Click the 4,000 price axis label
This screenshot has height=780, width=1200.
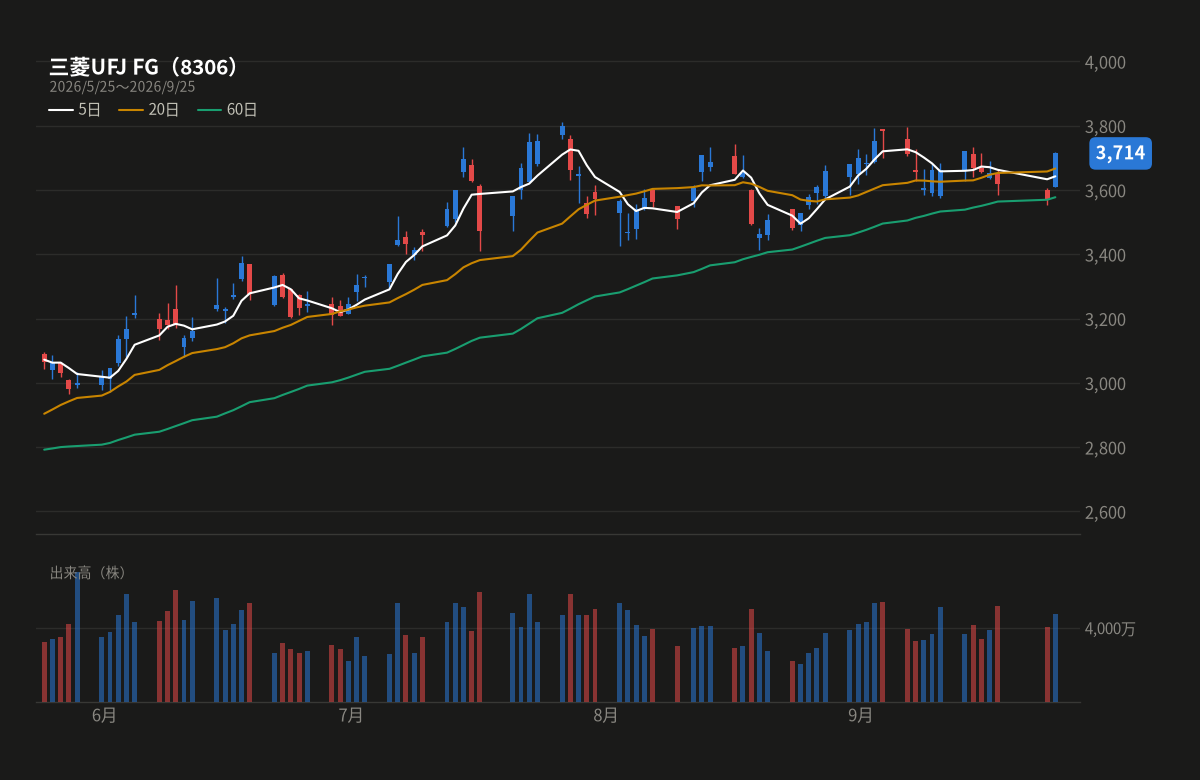1105,62
